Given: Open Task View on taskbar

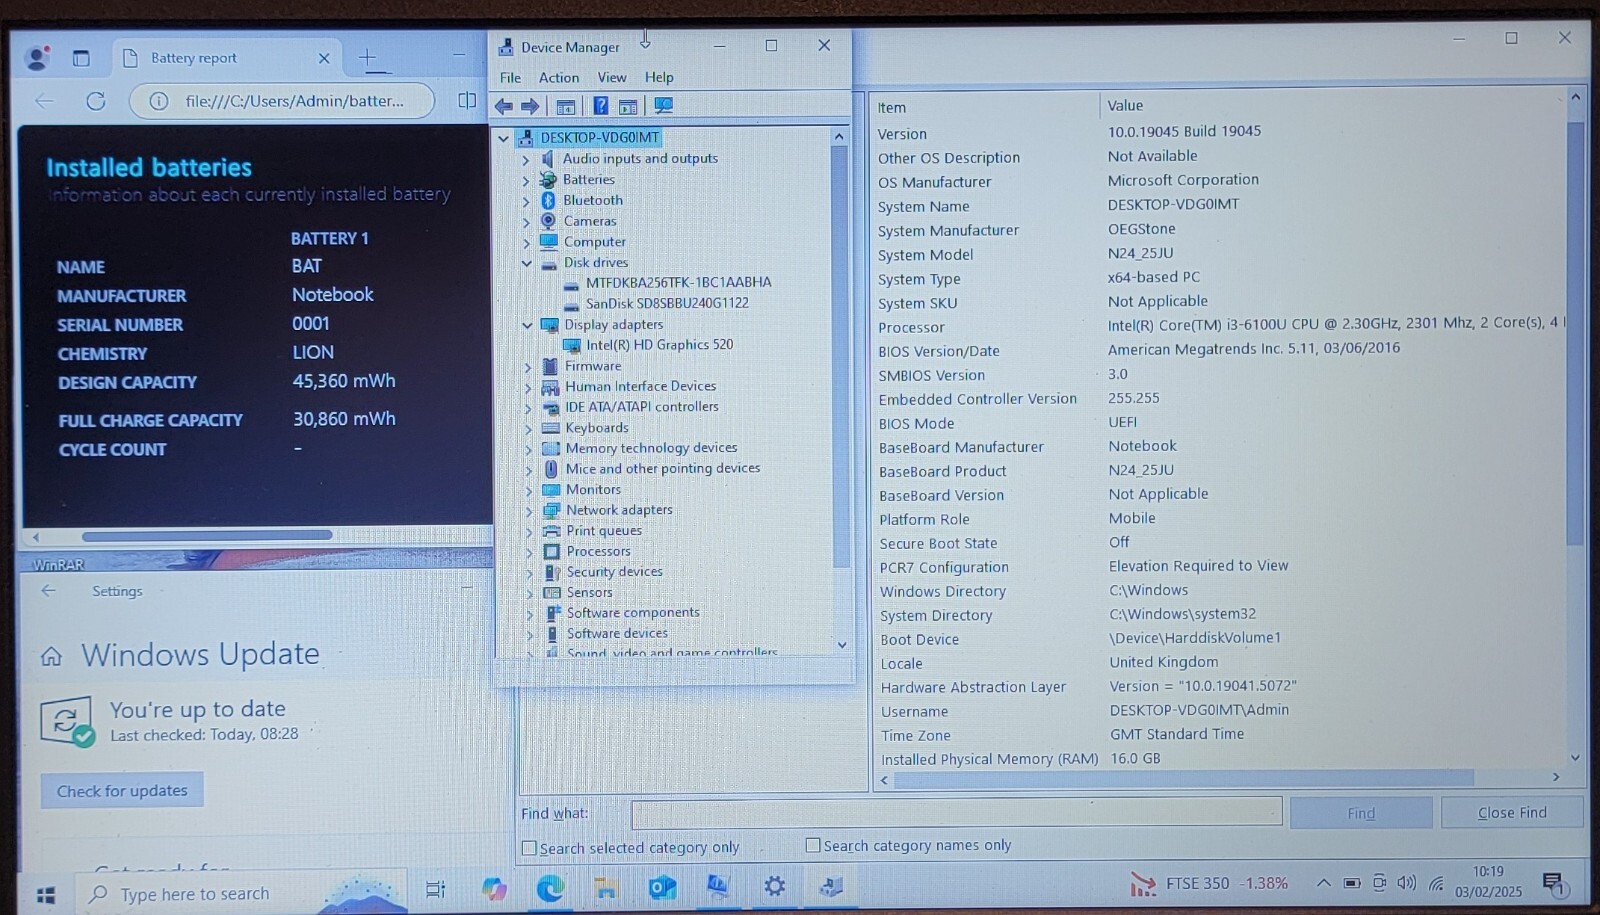Looking at the screenshot, I should pos(436,889).
